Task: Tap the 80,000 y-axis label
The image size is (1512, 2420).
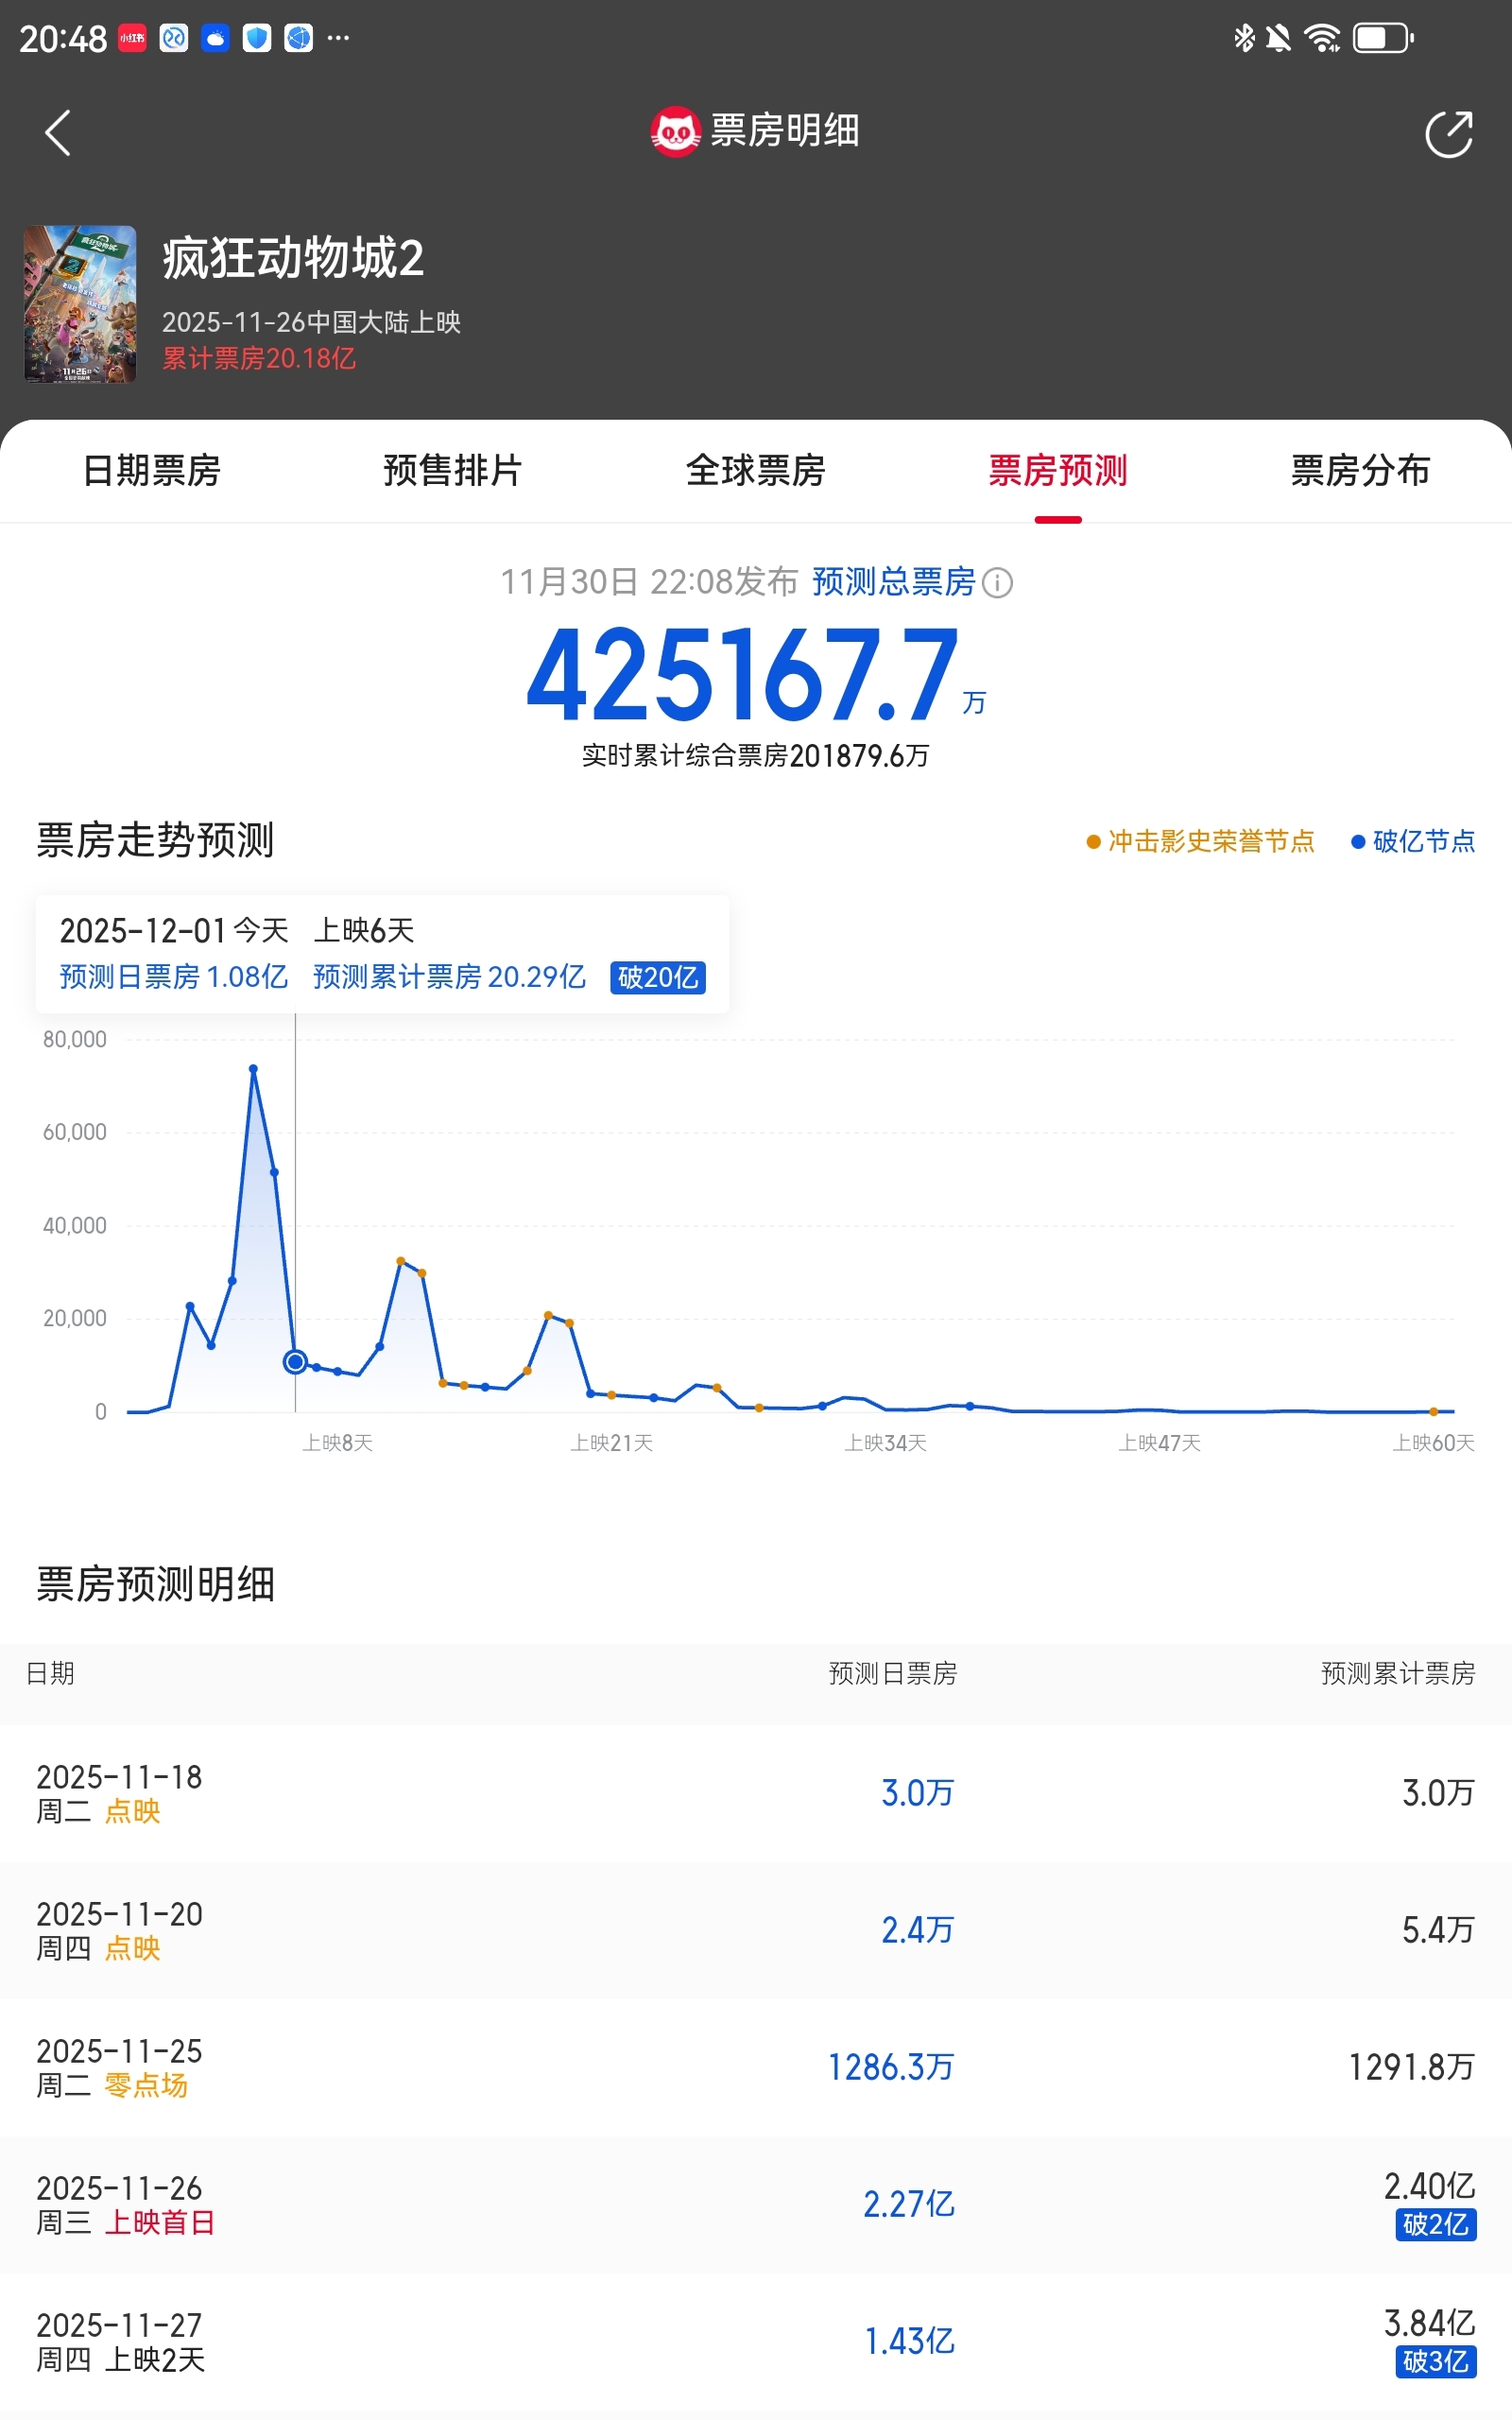Action: [x=74, y=1040]
